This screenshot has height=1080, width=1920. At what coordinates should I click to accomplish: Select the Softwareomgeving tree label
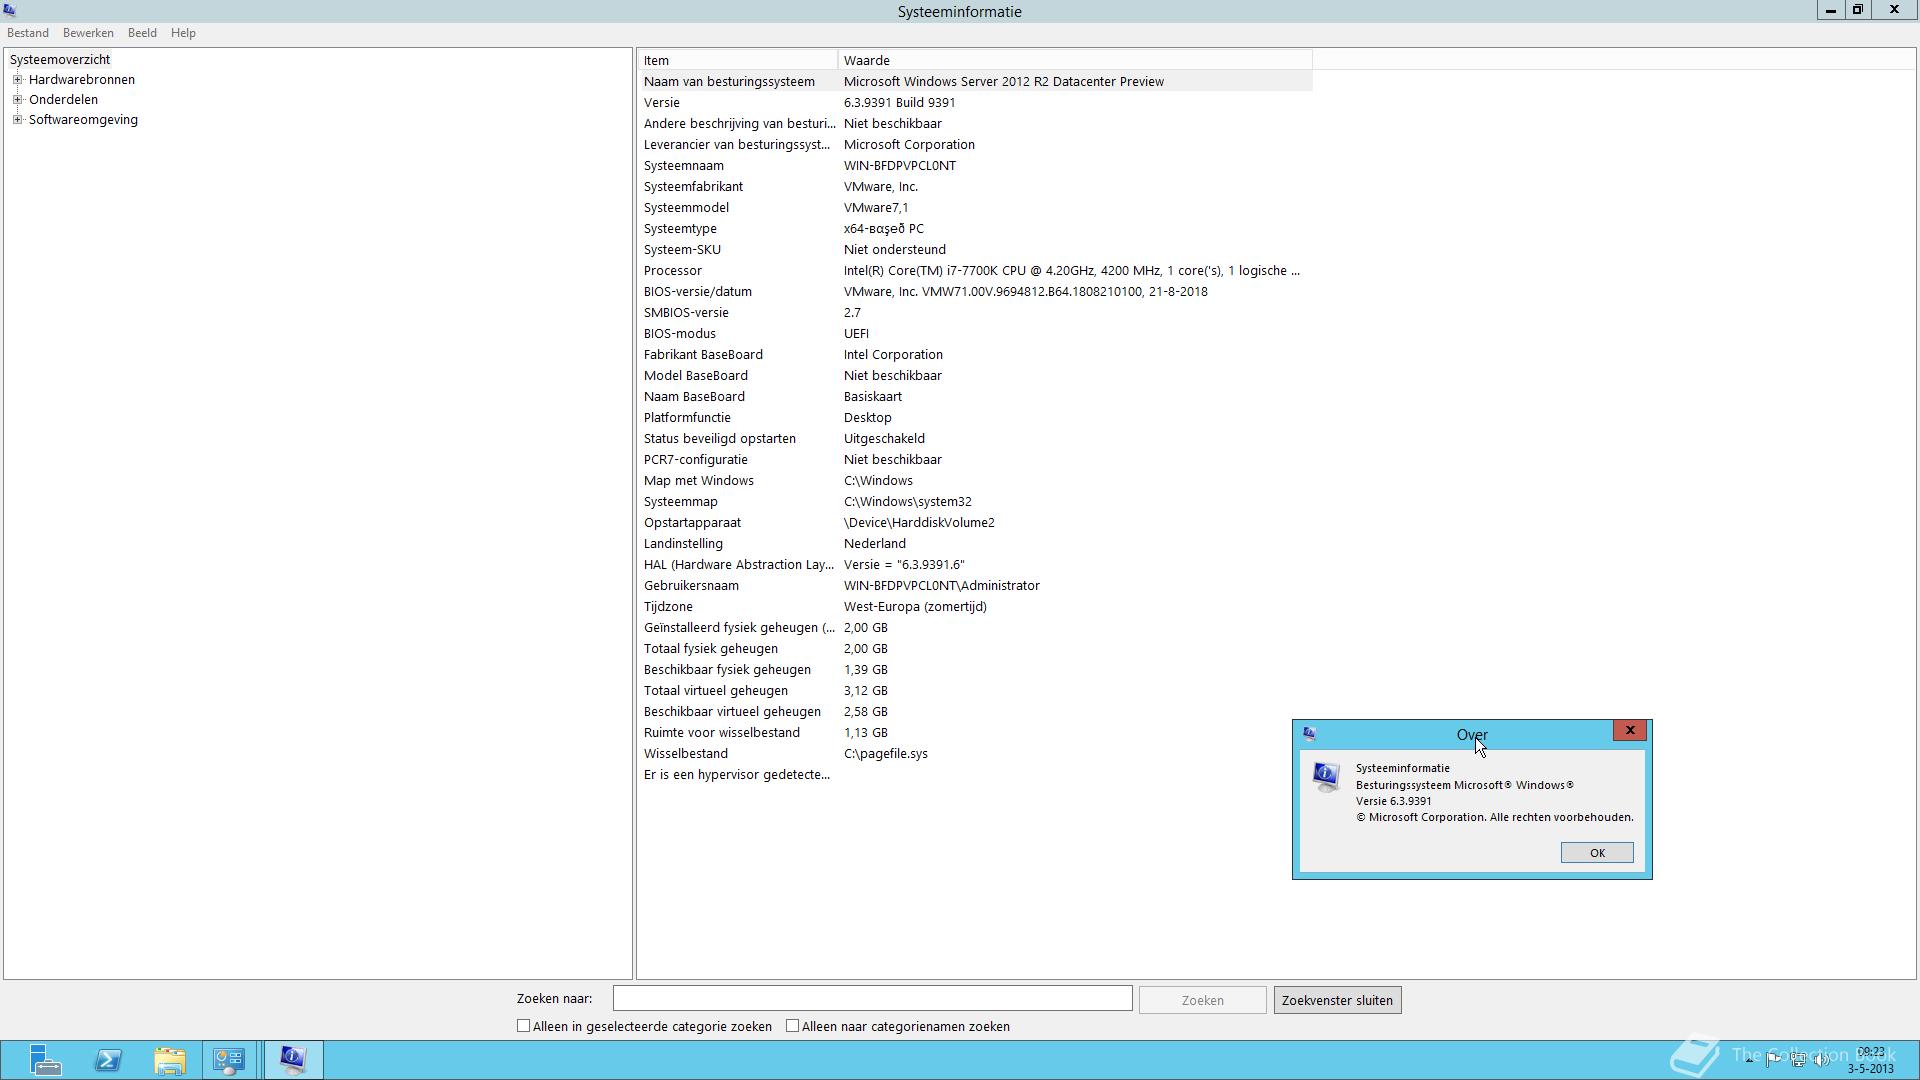point(83,119)
